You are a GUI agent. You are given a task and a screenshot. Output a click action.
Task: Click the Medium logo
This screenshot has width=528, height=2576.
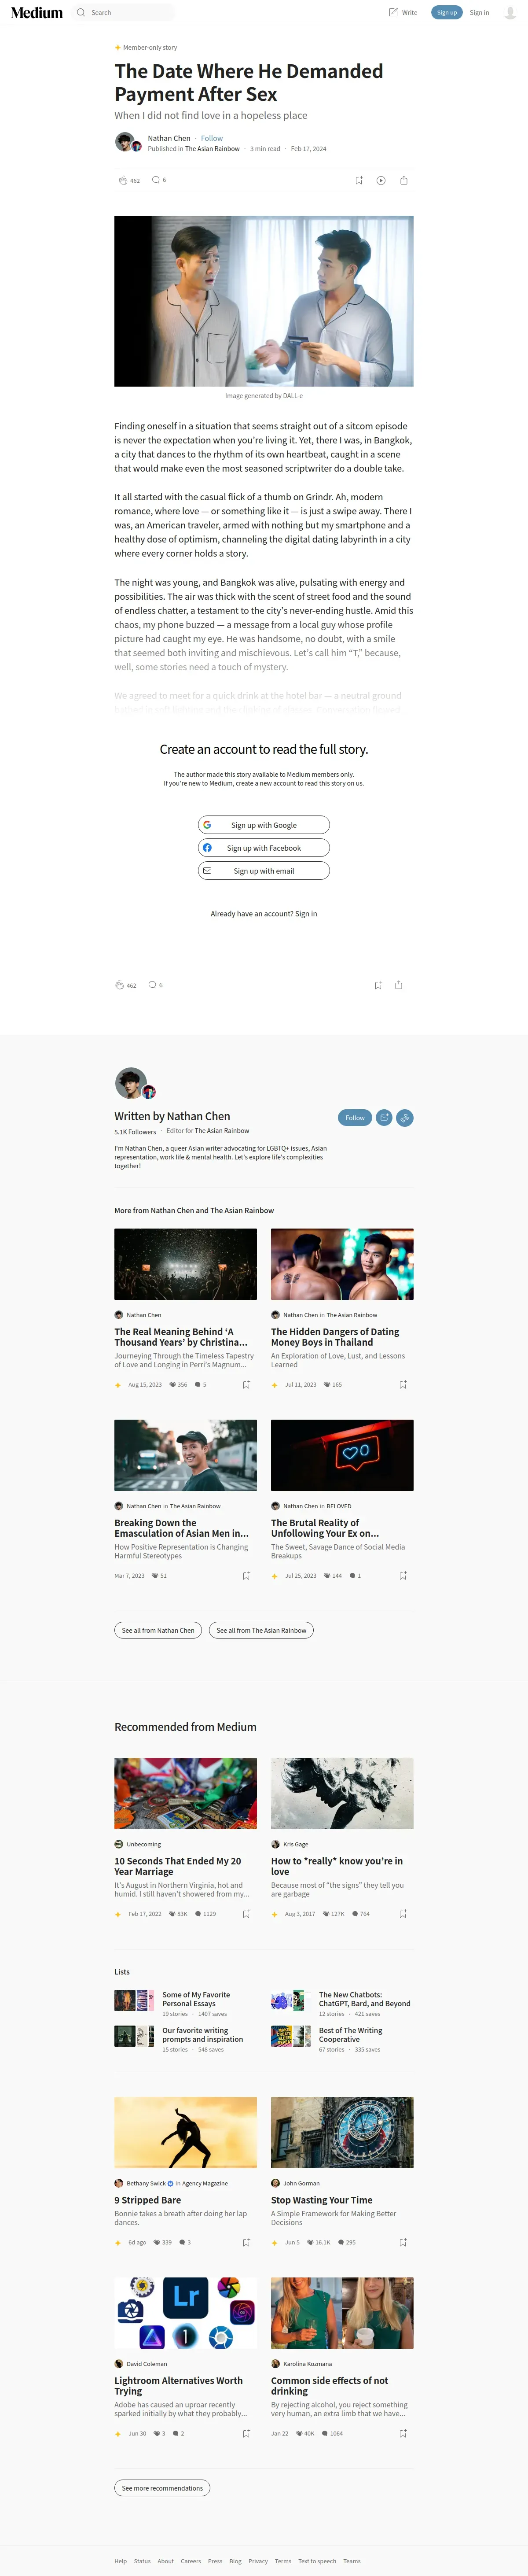[x=37, y=13]
